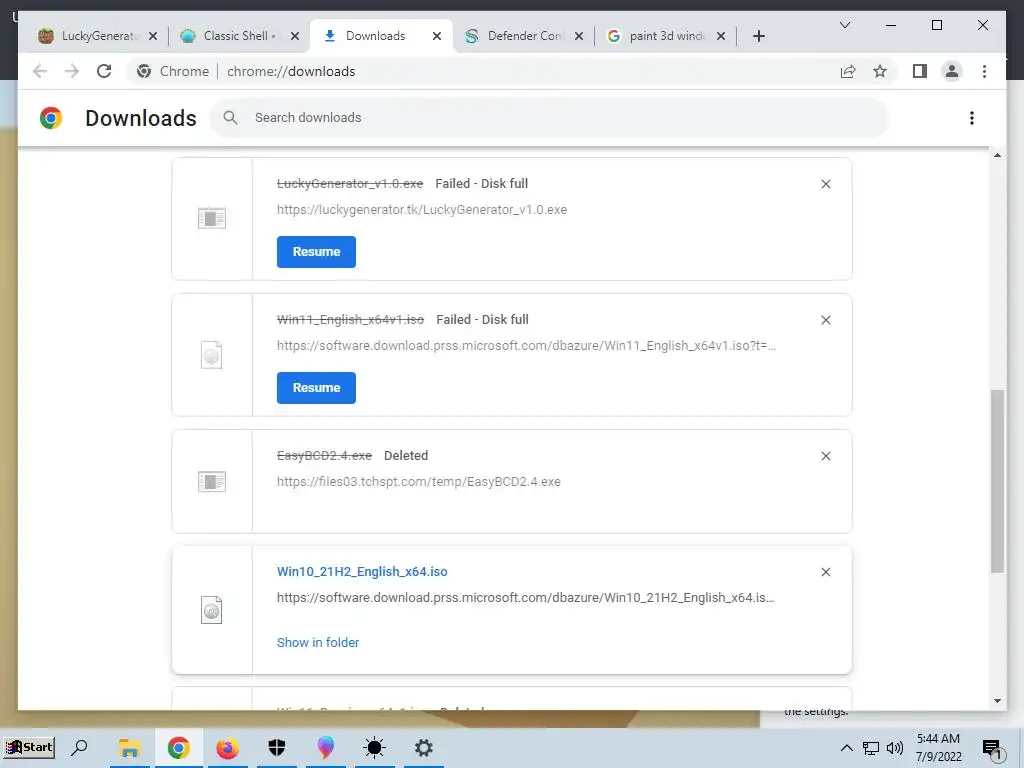1024x768 pixels.
Task: Resume the Win11_English_x64v1.iso download
Action: tap(316, 388)
